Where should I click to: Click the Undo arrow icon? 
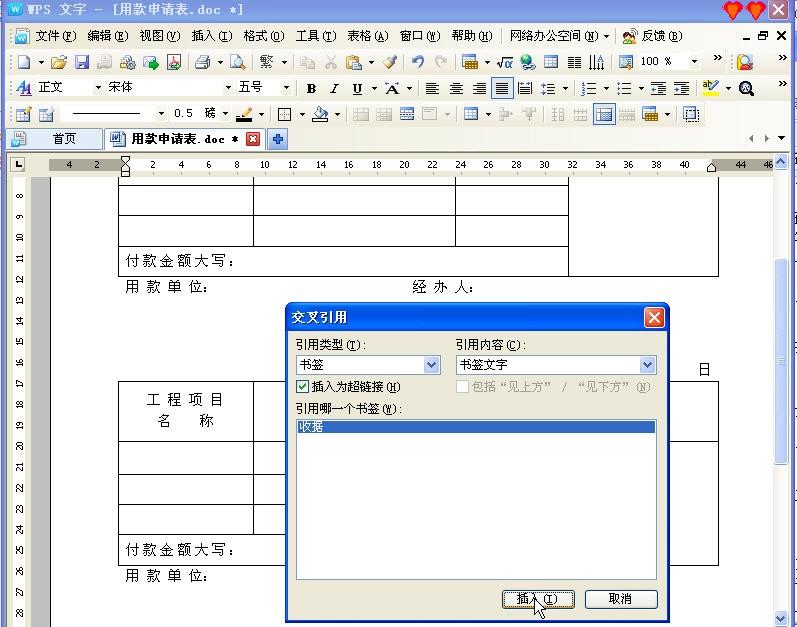pyautogui.click(x=418, y=62)
